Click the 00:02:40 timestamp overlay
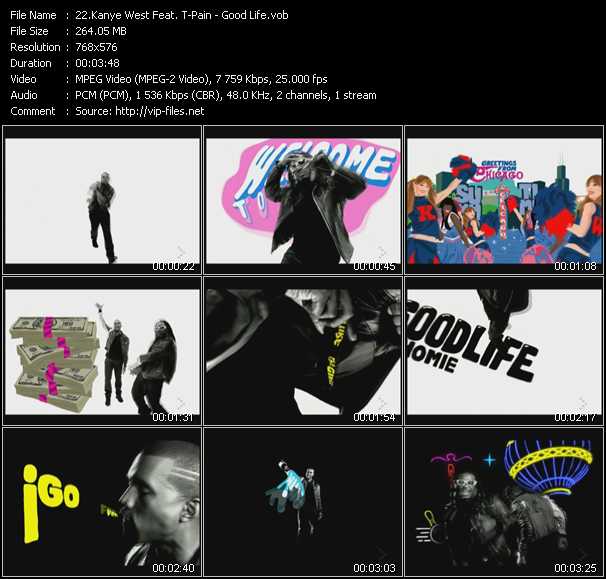This screenshot has height=579, width=606. point(174,568)
